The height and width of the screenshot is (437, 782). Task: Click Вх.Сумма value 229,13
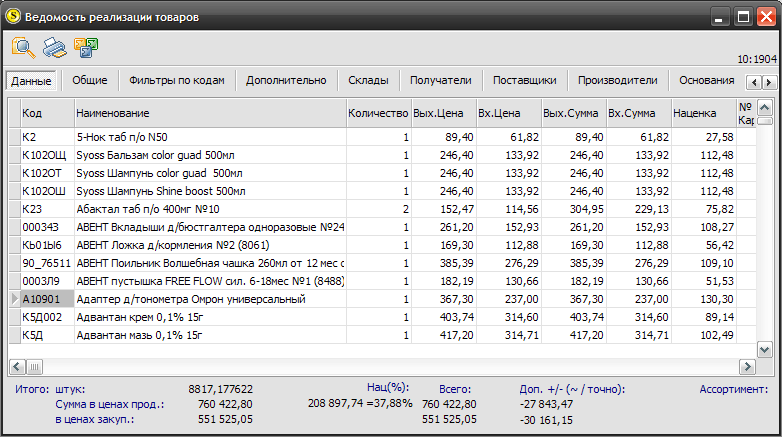(x=639, y=209)
